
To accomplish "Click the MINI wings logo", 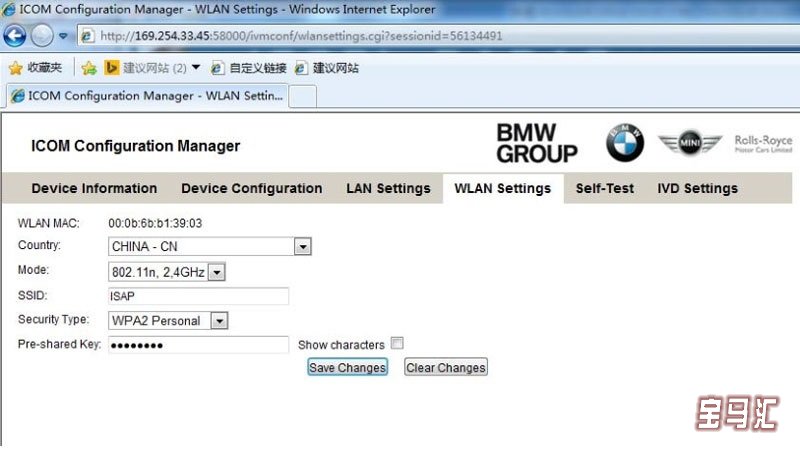I will 690,142.
